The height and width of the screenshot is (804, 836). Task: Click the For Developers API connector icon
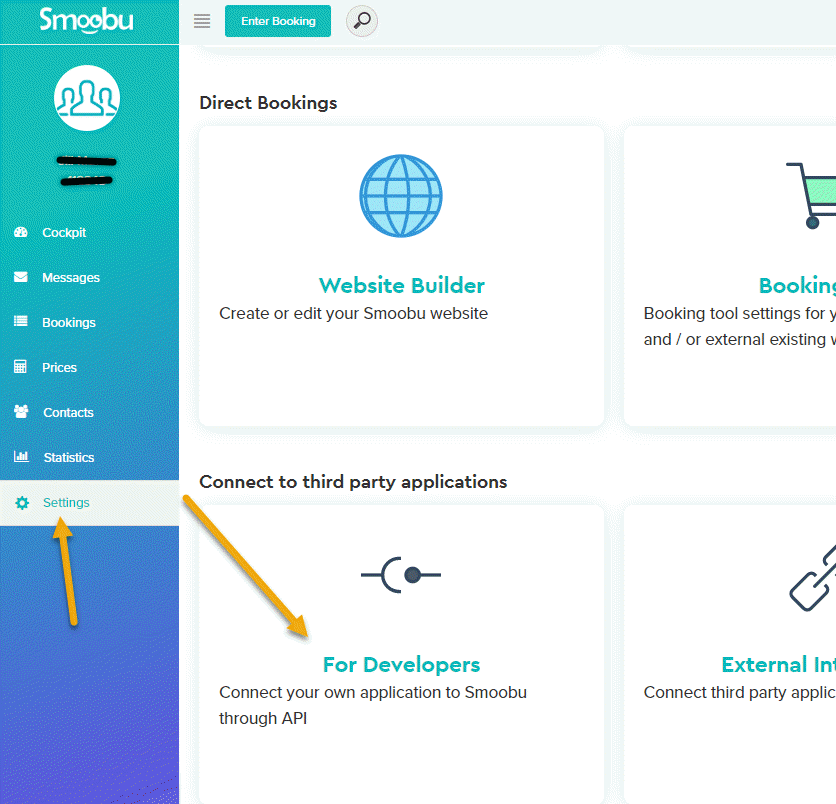401,575
